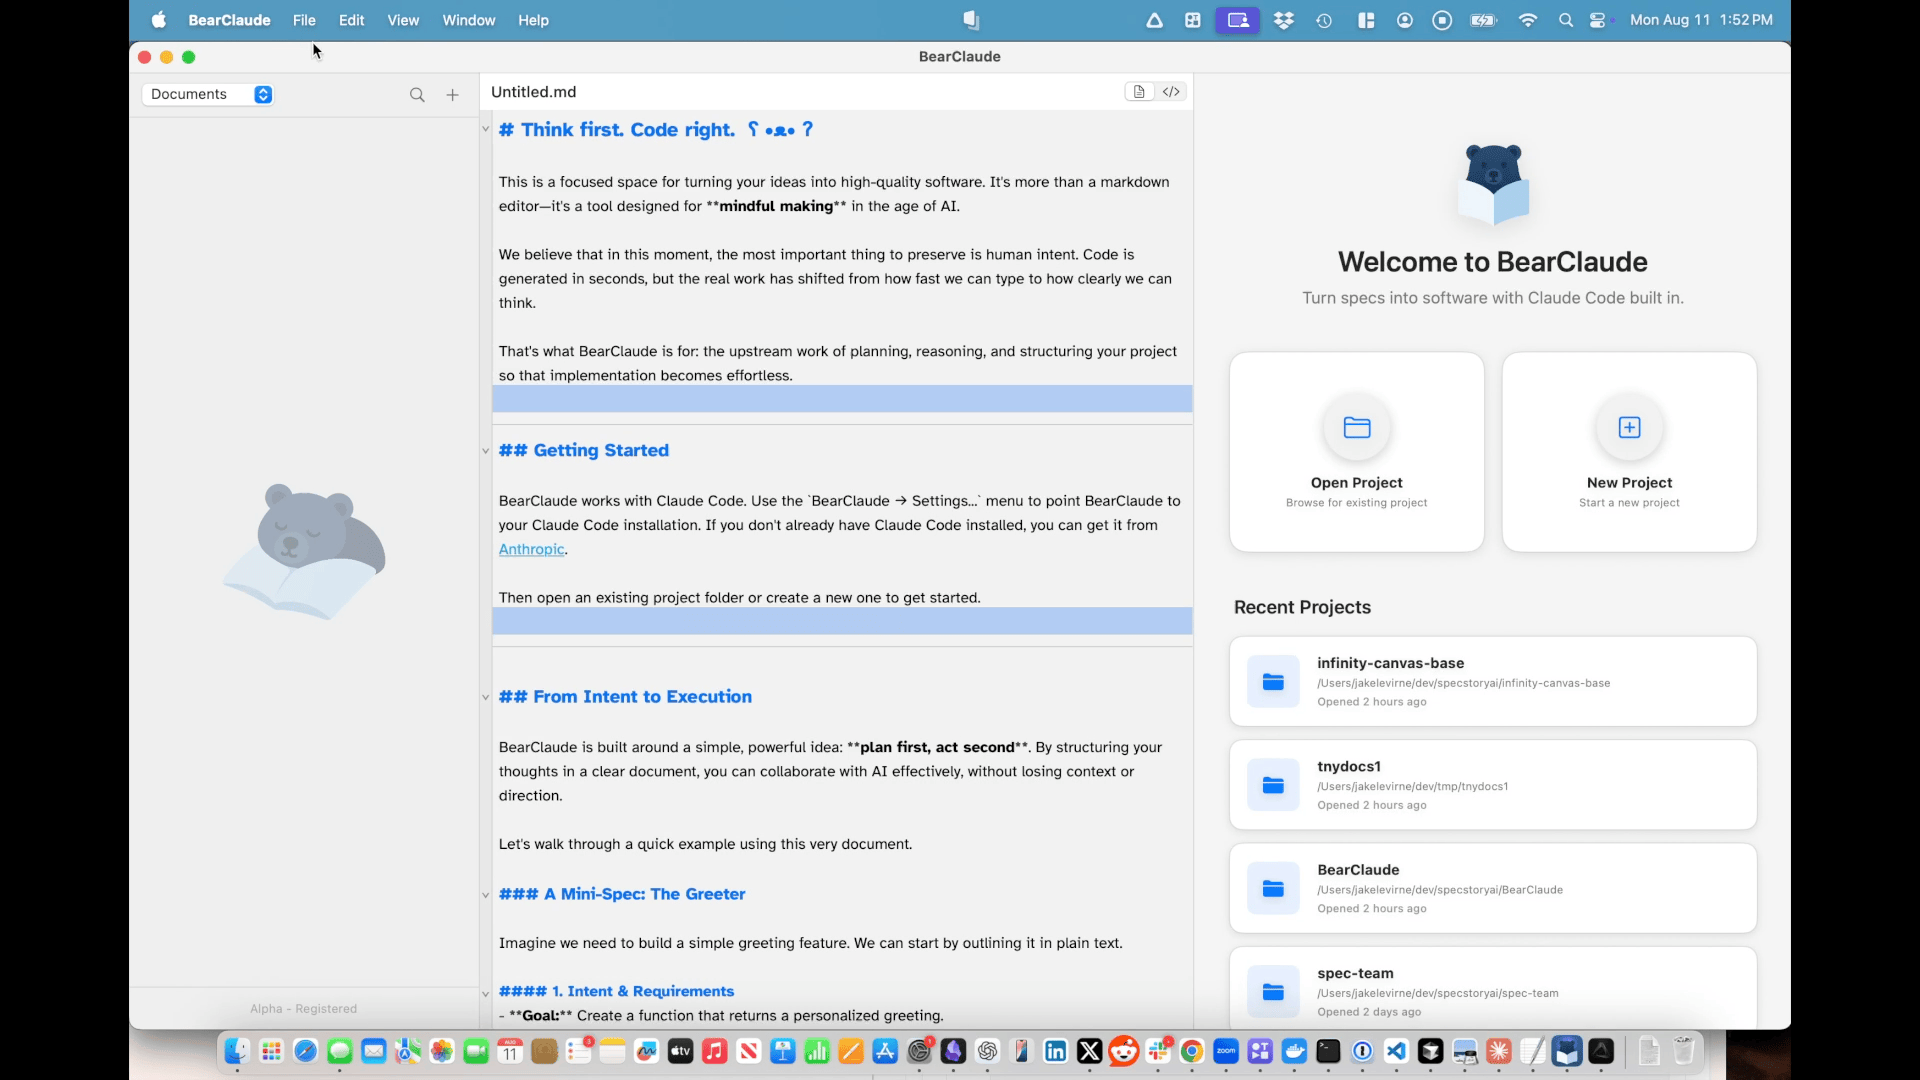Open the BearClaude application menu
1920x1080 pixels.
click(229, 20)
